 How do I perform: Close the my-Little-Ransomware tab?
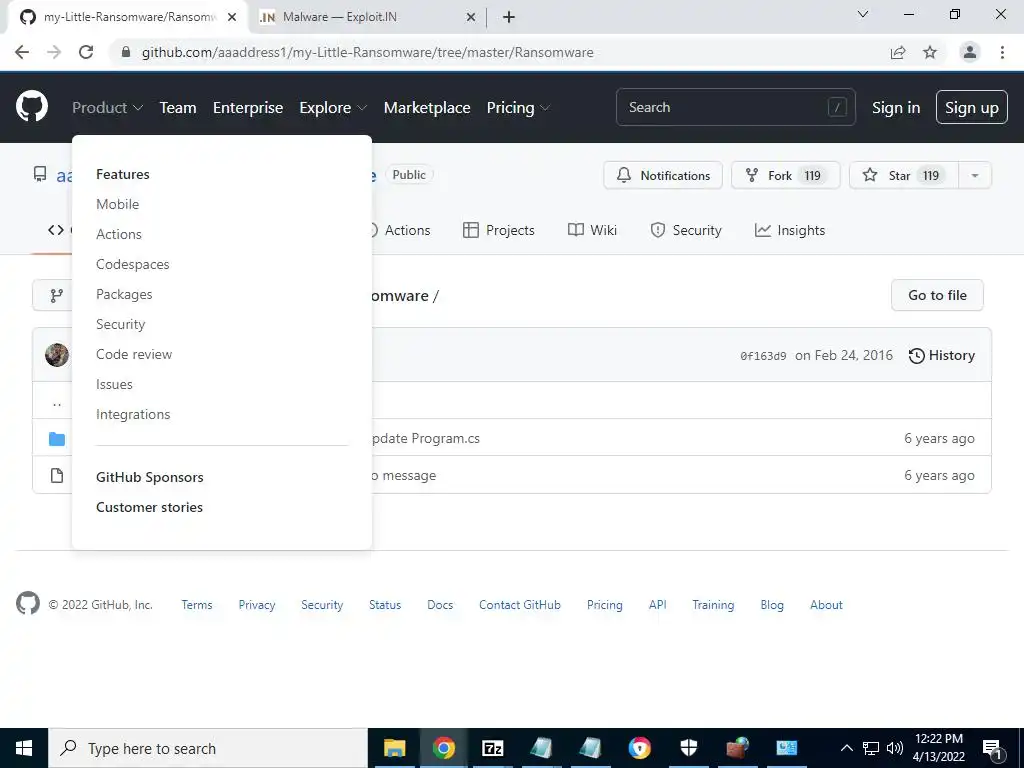pos(232,17)
